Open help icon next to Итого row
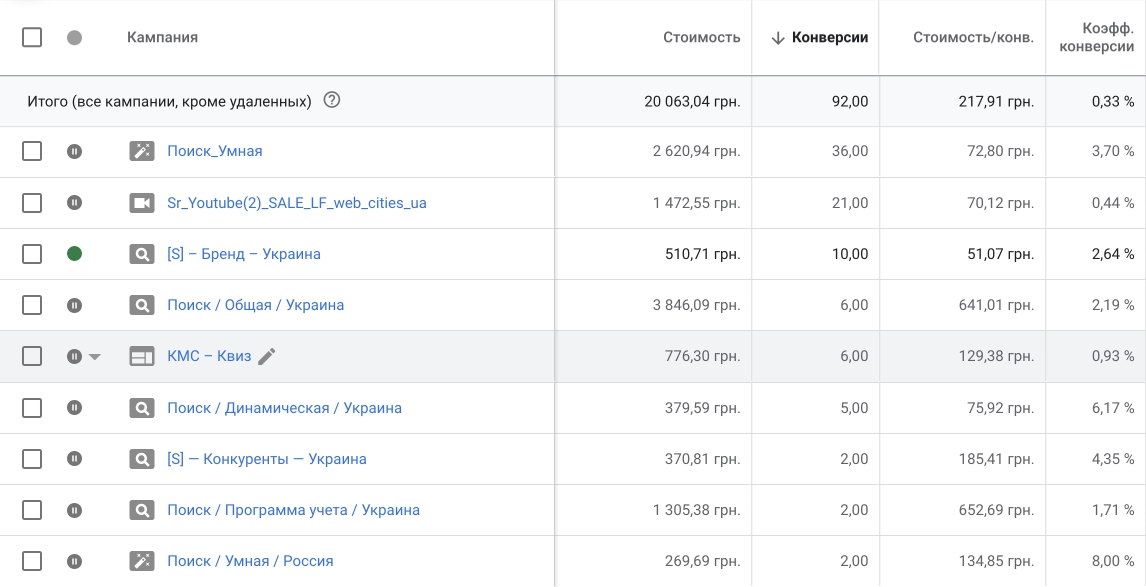This screenshot has width=1146, height=587. pos(332,100)
